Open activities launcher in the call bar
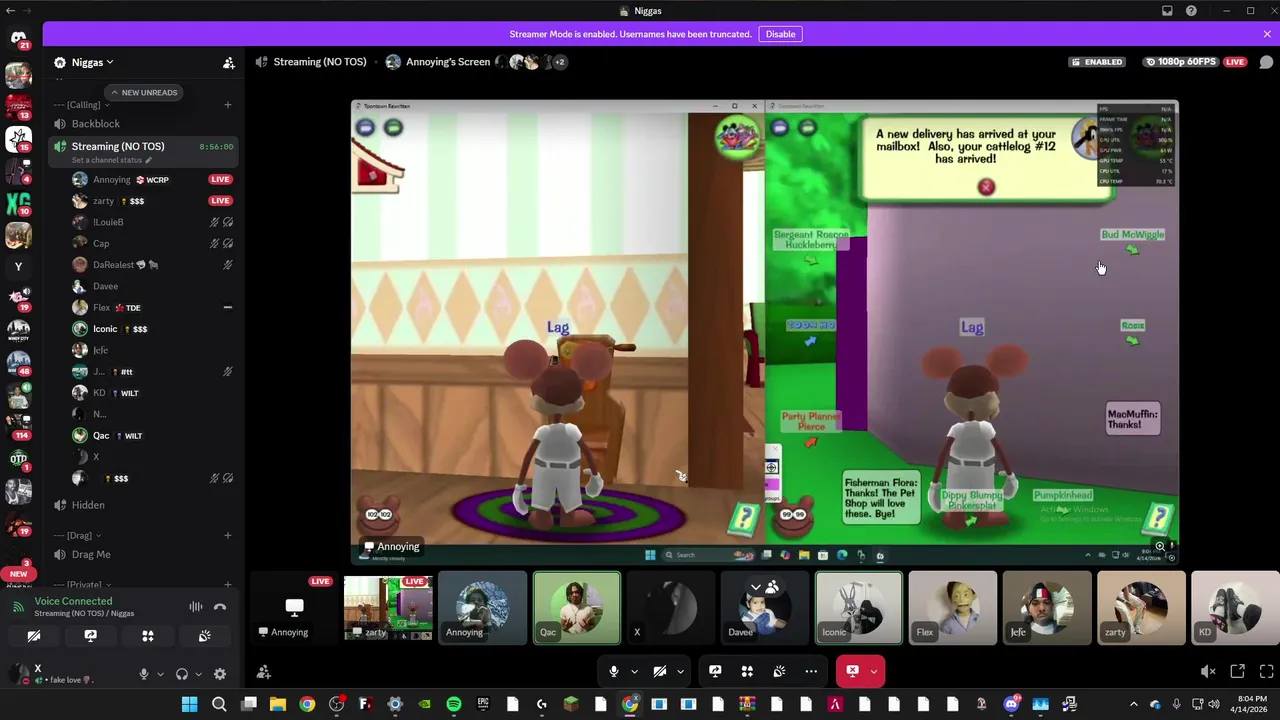Image resolution: width=1280 pixels, height=720 pixels. [x=747, y=671]
